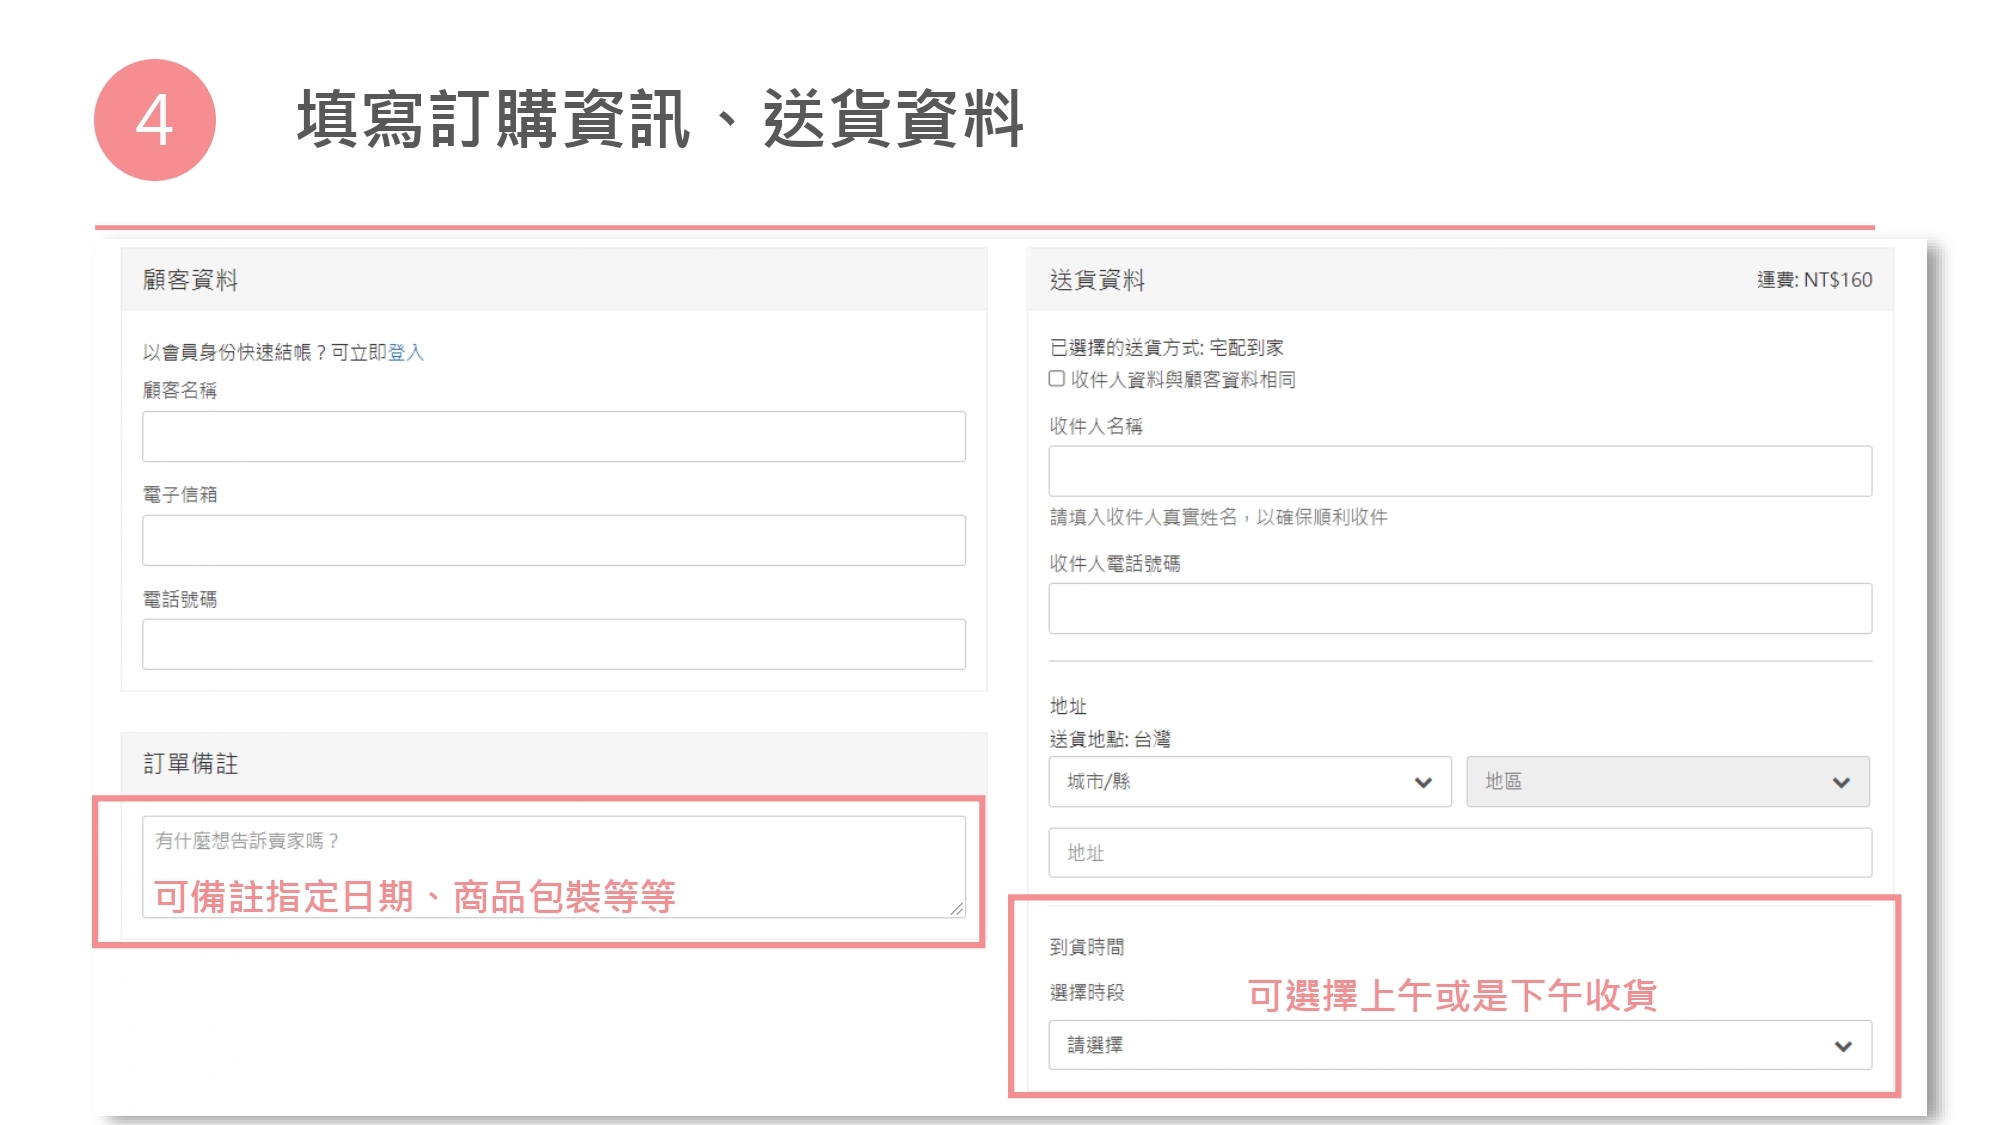Click the 登入 login link

tap(406, 352)
